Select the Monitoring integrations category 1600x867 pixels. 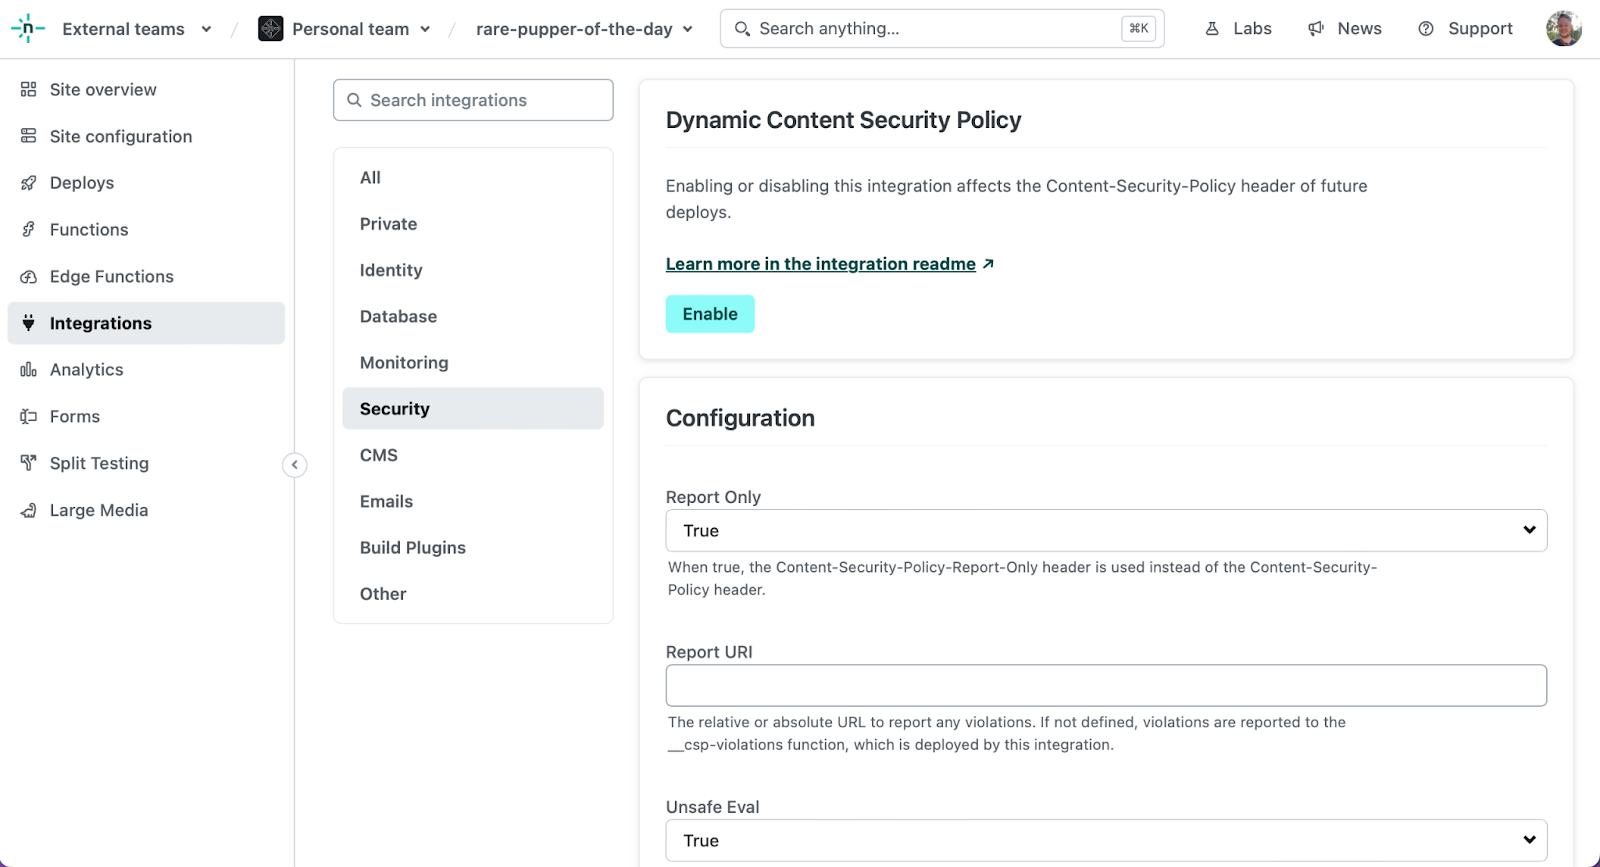coord(404,363)
